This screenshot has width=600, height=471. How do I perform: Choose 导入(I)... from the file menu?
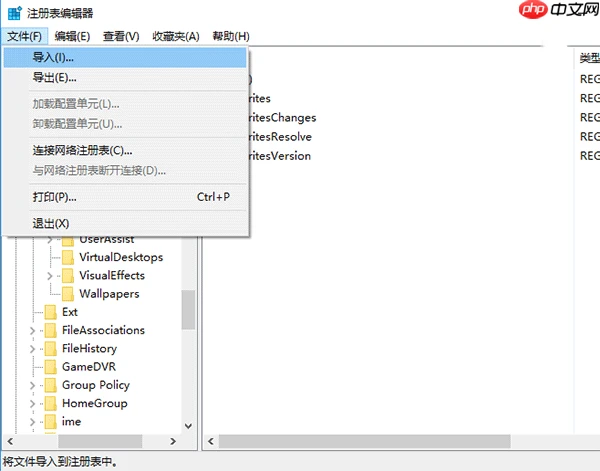[125, 57]
